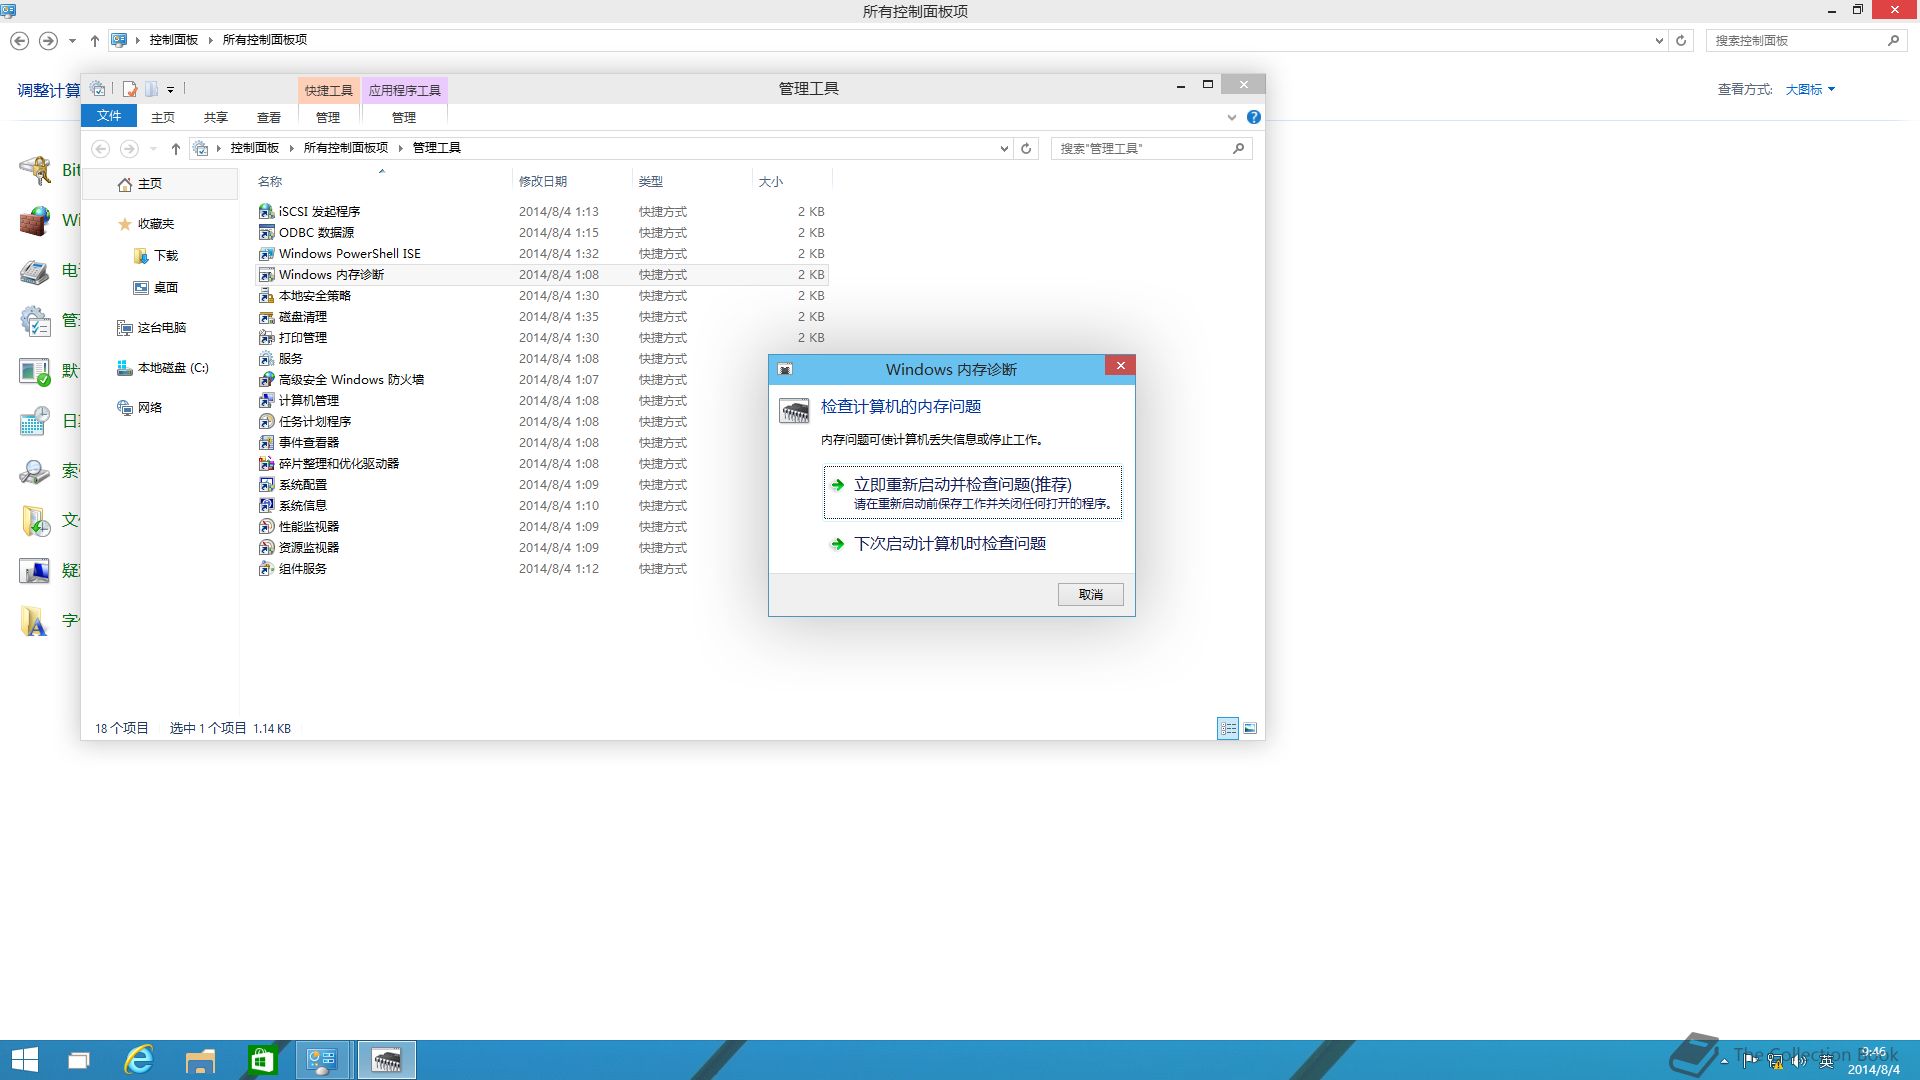Open iSCSI 发起程序 shortcut icon

click(x=266, y=211)
